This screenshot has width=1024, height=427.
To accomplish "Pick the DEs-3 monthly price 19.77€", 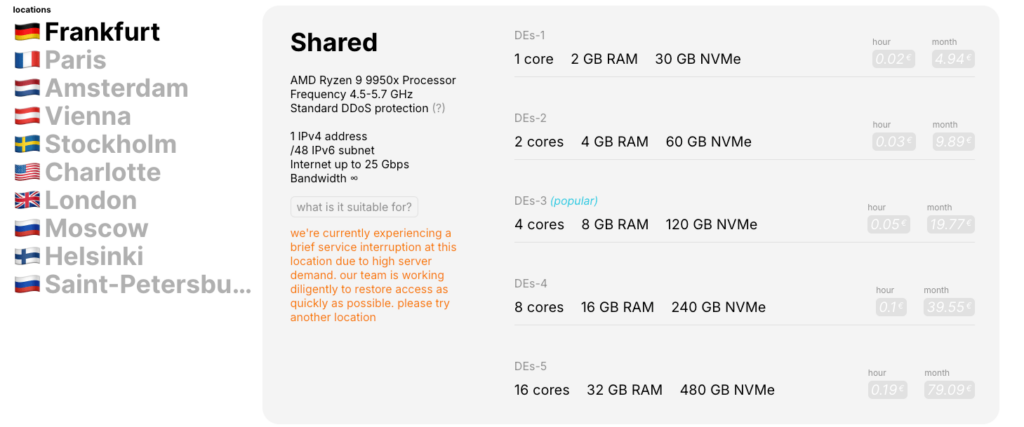I will point(950,225).
